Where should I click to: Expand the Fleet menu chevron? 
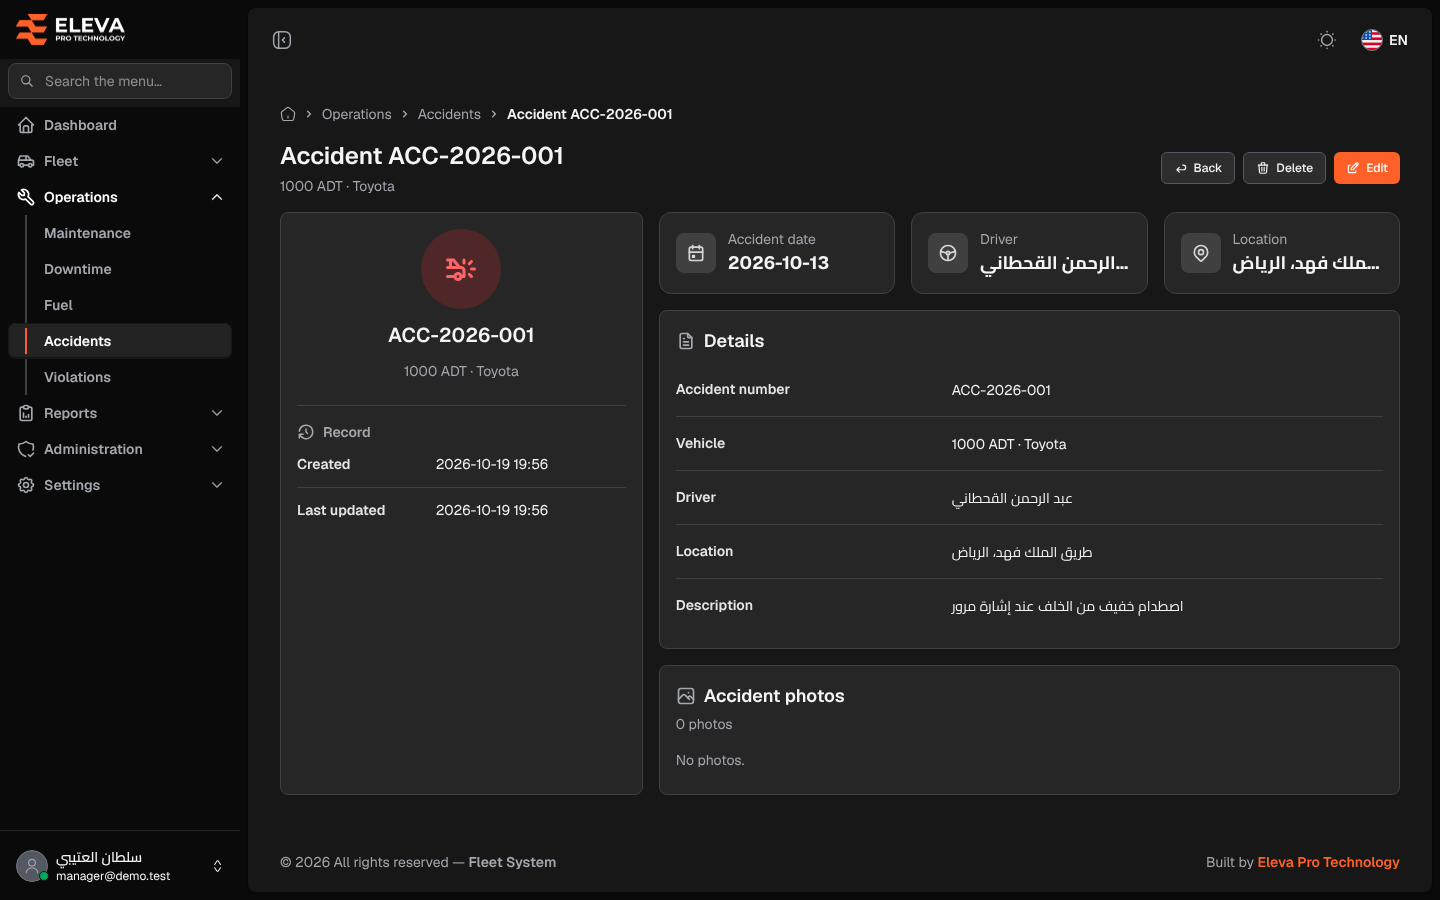coord(217,161)
